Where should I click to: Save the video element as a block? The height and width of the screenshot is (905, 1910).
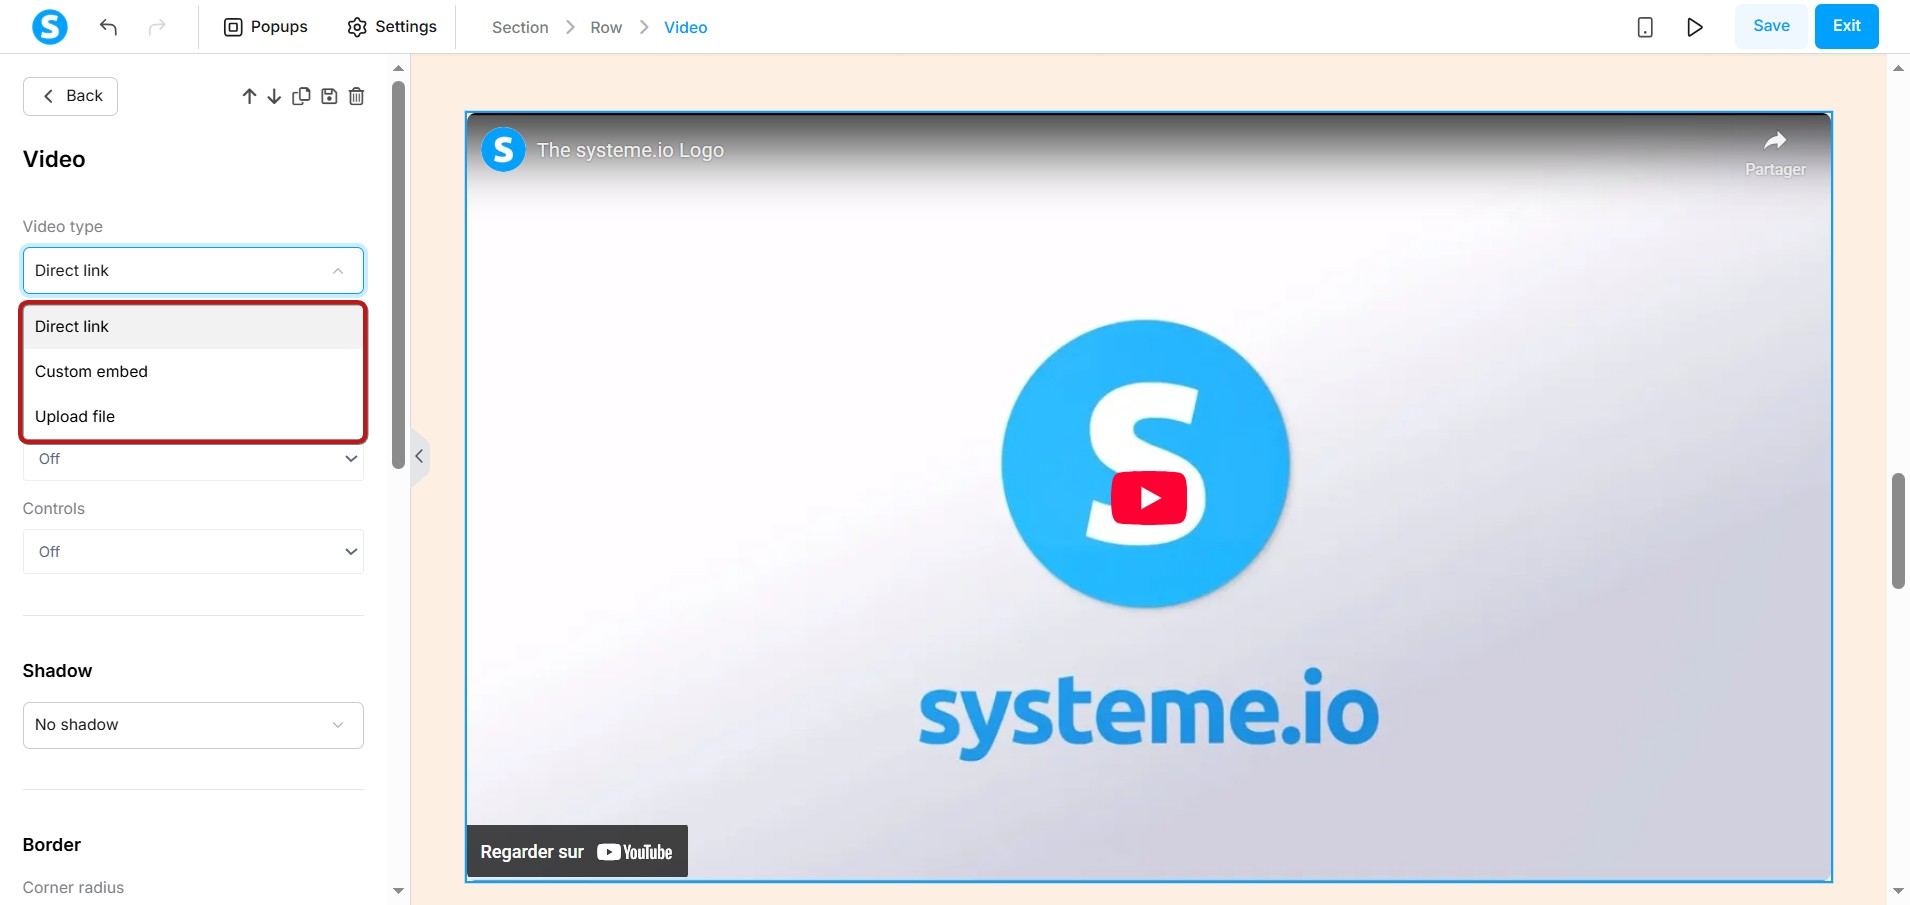tap(329, 96)
